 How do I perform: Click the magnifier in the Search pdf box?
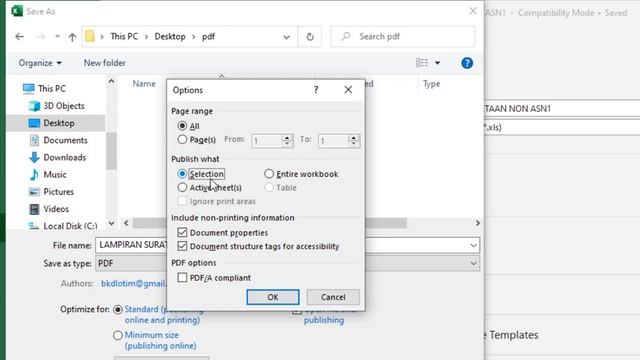coord(346,37)
